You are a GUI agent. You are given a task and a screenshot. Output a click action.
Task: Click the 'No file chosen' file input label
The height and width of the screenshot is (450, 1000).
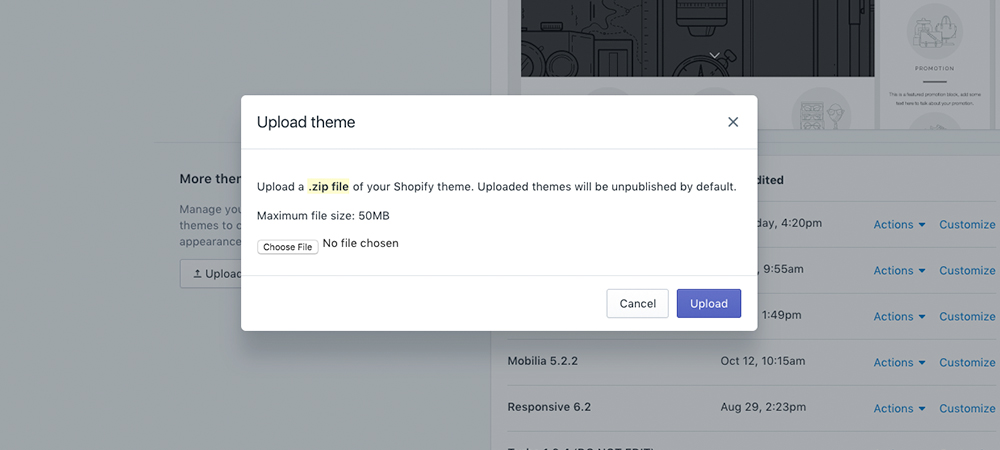[x=360, y=243]
